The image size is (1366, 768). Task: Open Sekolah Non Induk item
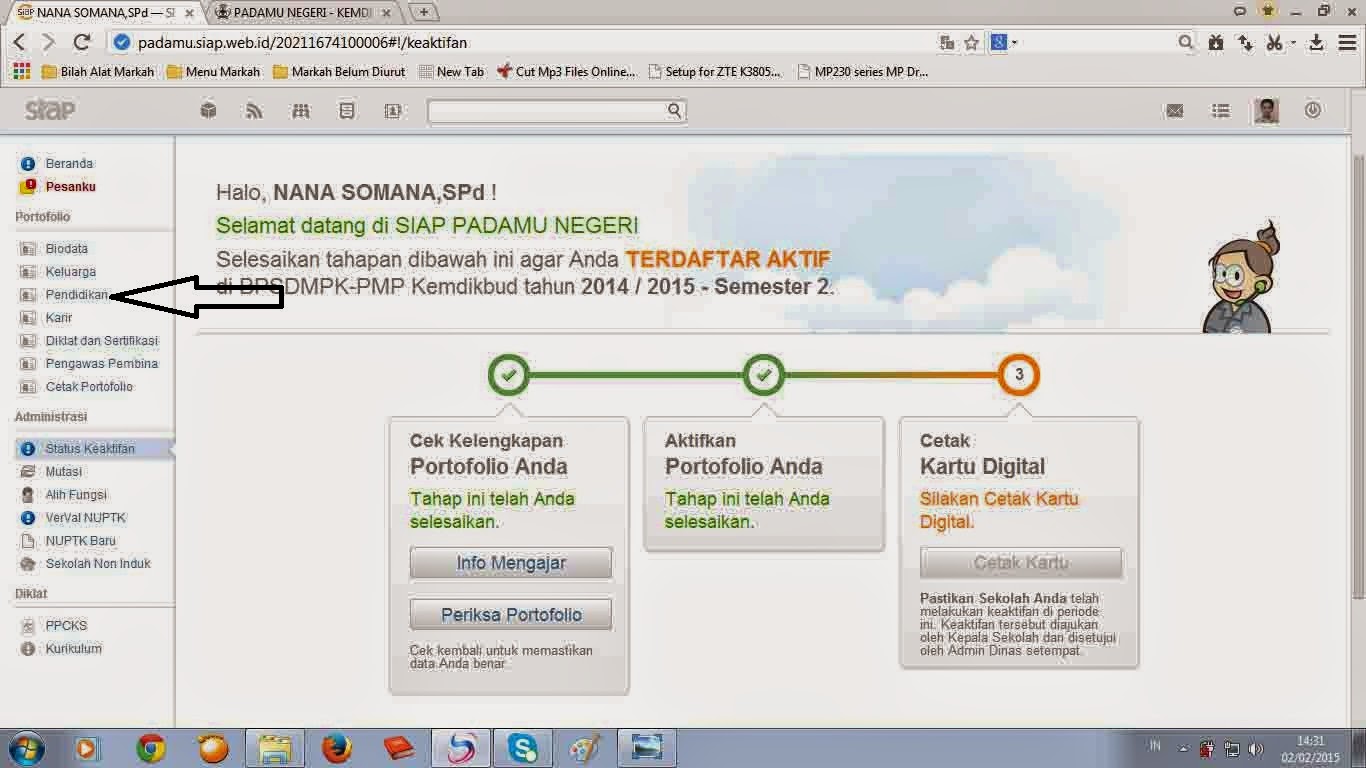point(98,563)
